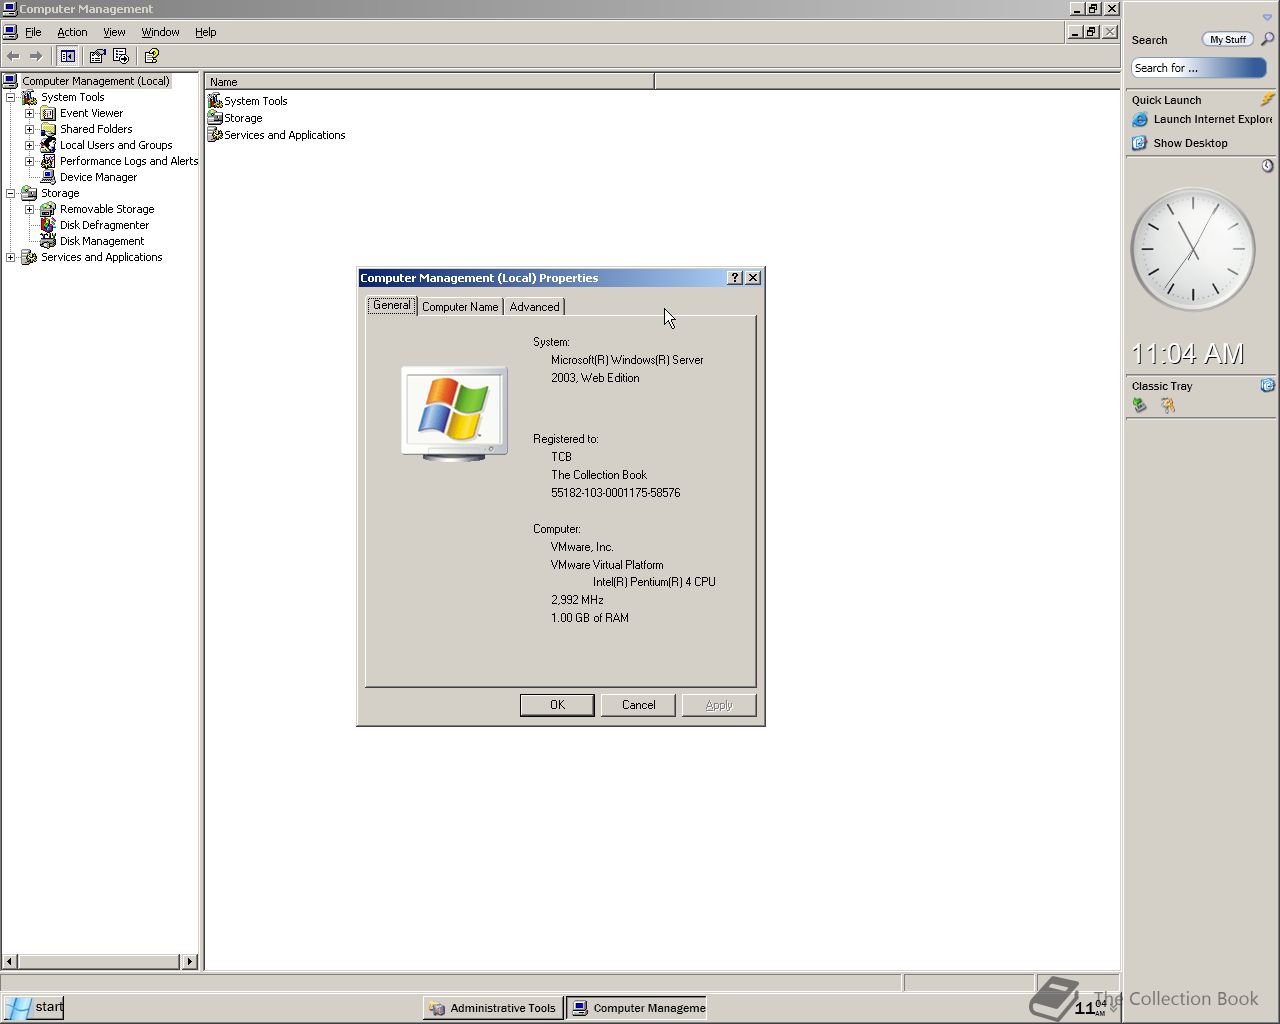This screenshot has width=1280, height=1024.
Task: Click the dialog's question mark help button
Action: [735, 278]
